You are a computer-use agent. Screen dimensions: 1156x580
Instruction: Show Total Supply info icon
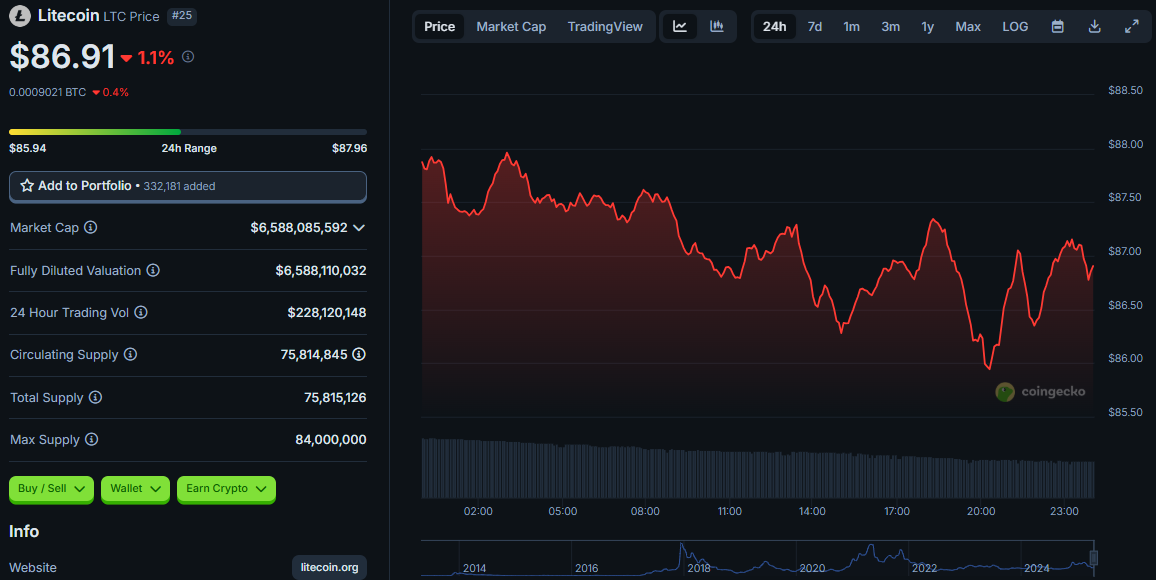coord(95,397)
